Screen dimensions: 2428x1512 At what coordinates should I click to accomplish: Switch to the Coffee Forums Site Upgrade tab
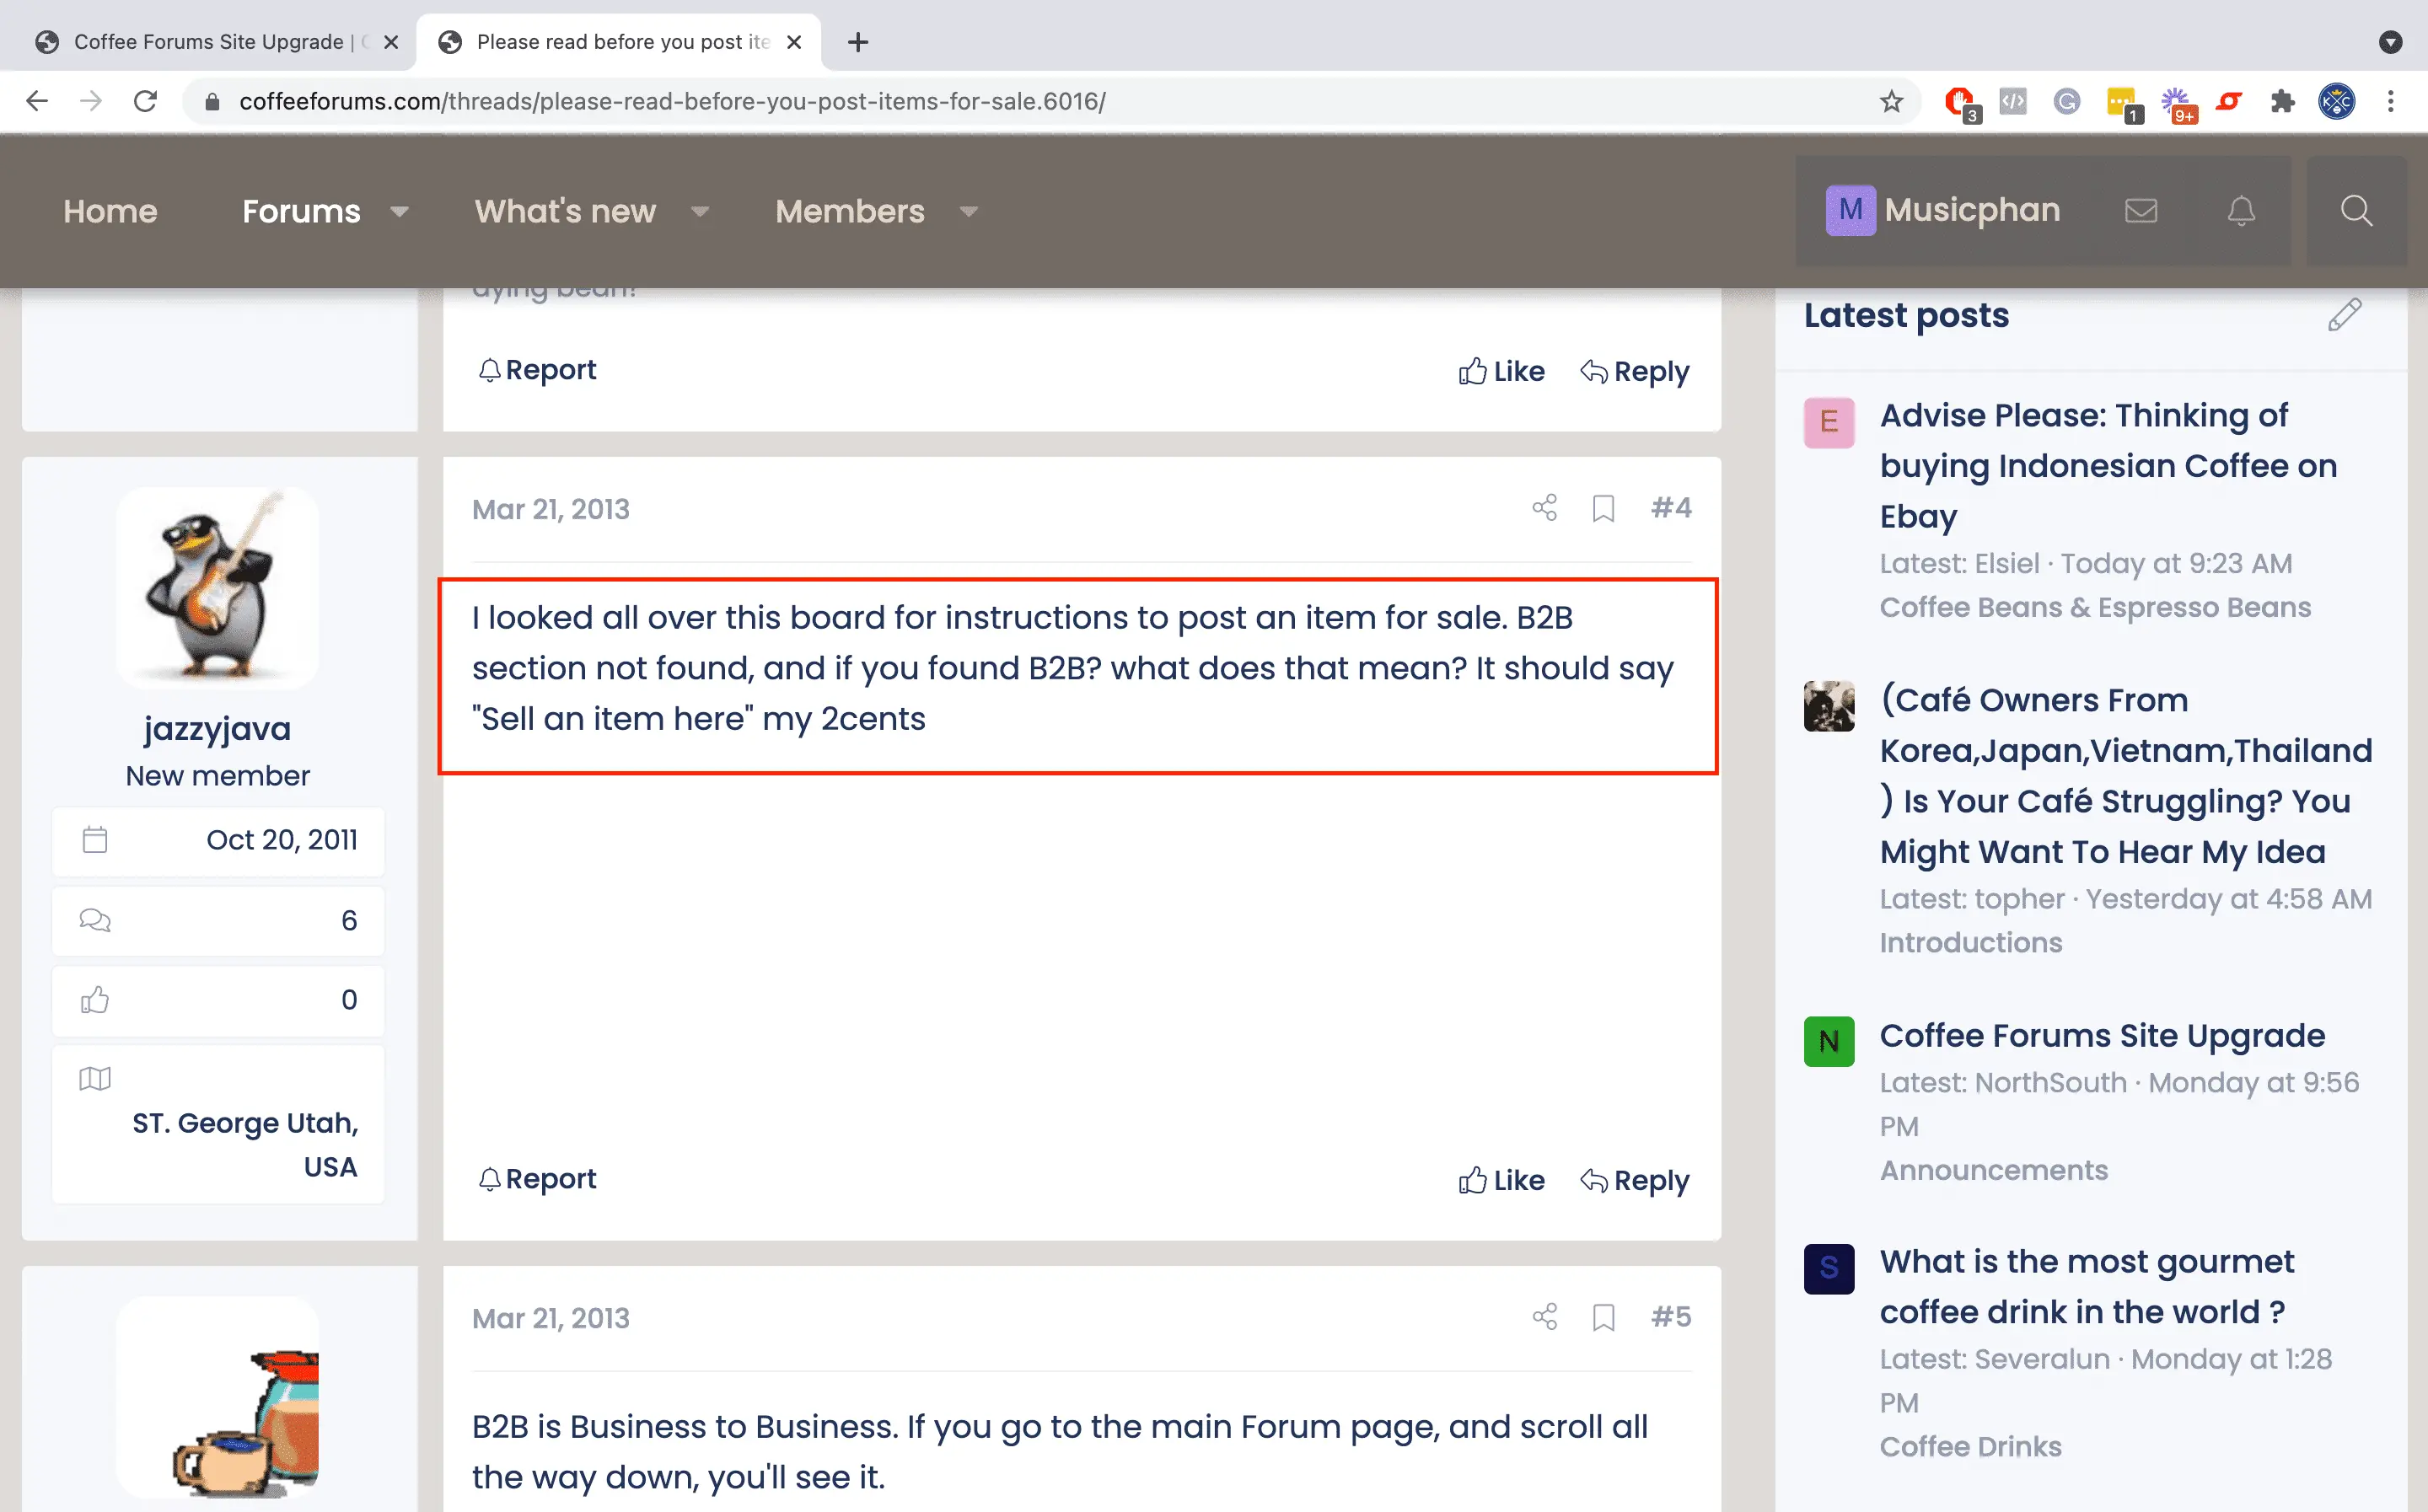[208, 42]
